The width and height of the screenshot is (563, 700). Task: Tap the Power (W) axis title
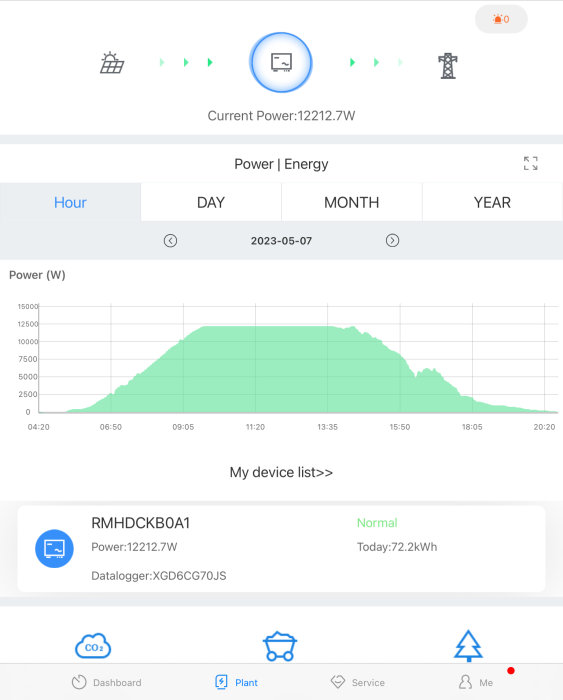(37, 275)
